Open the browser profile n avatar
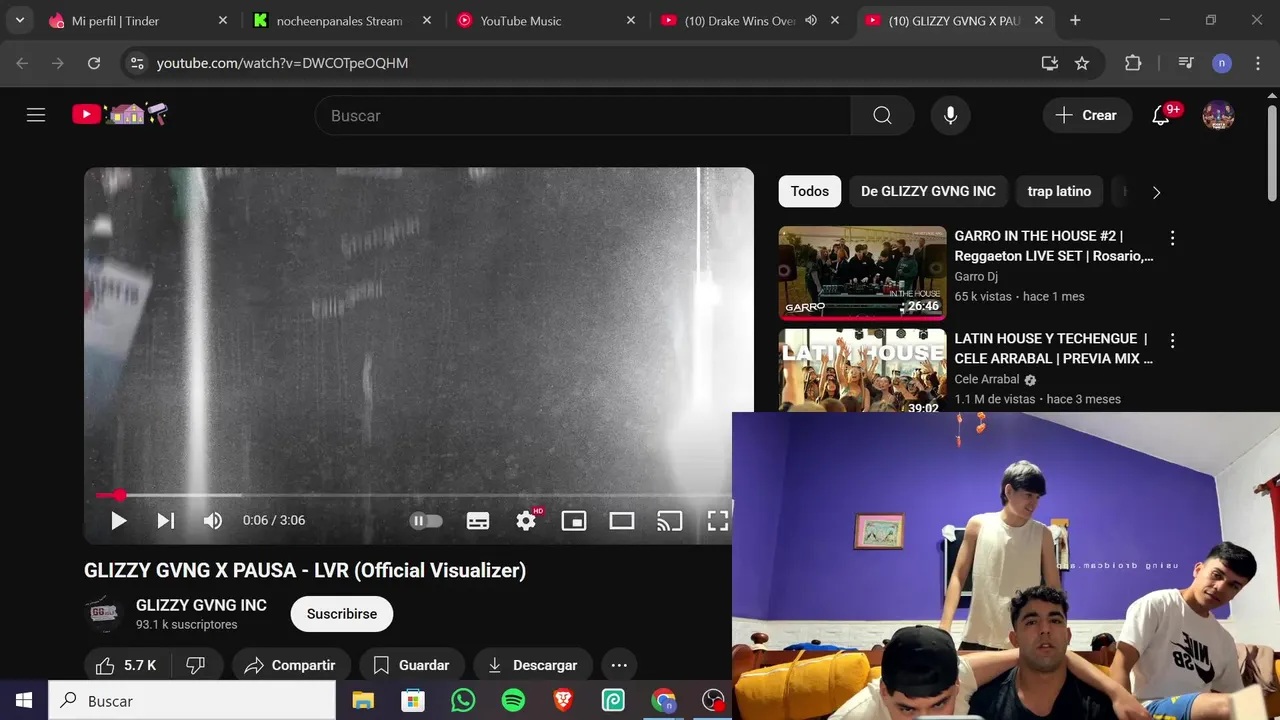1280x720 pixels. tap(1222, 63)
